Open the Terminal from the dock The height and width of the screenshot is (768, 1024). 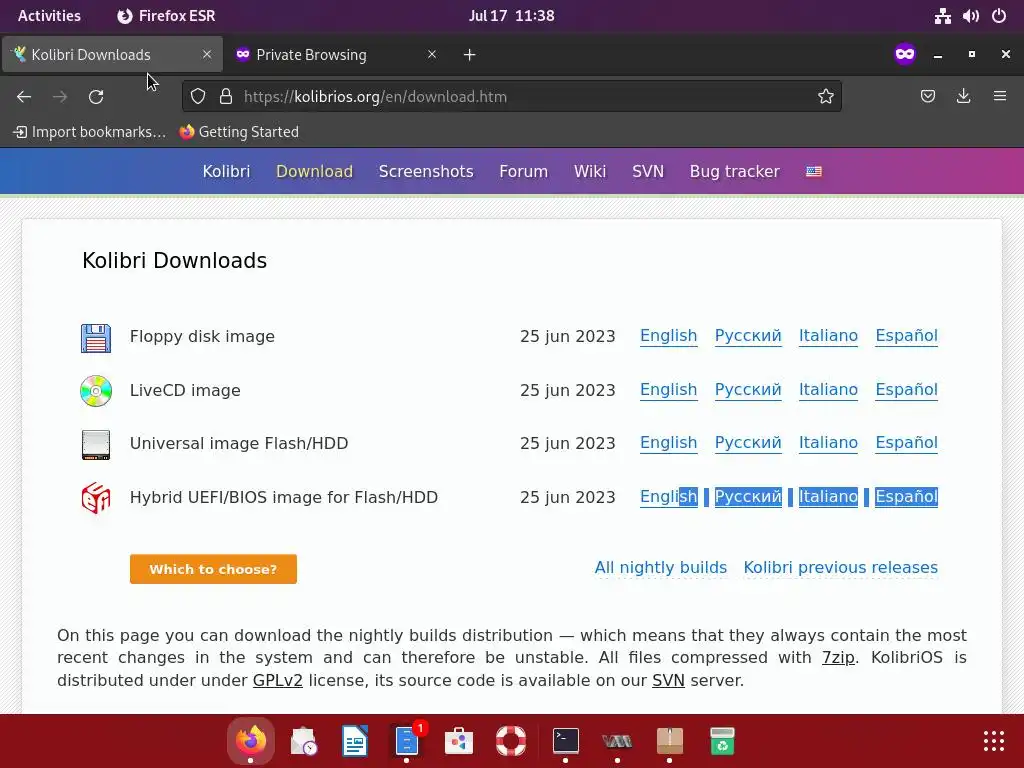coord(566,741)
